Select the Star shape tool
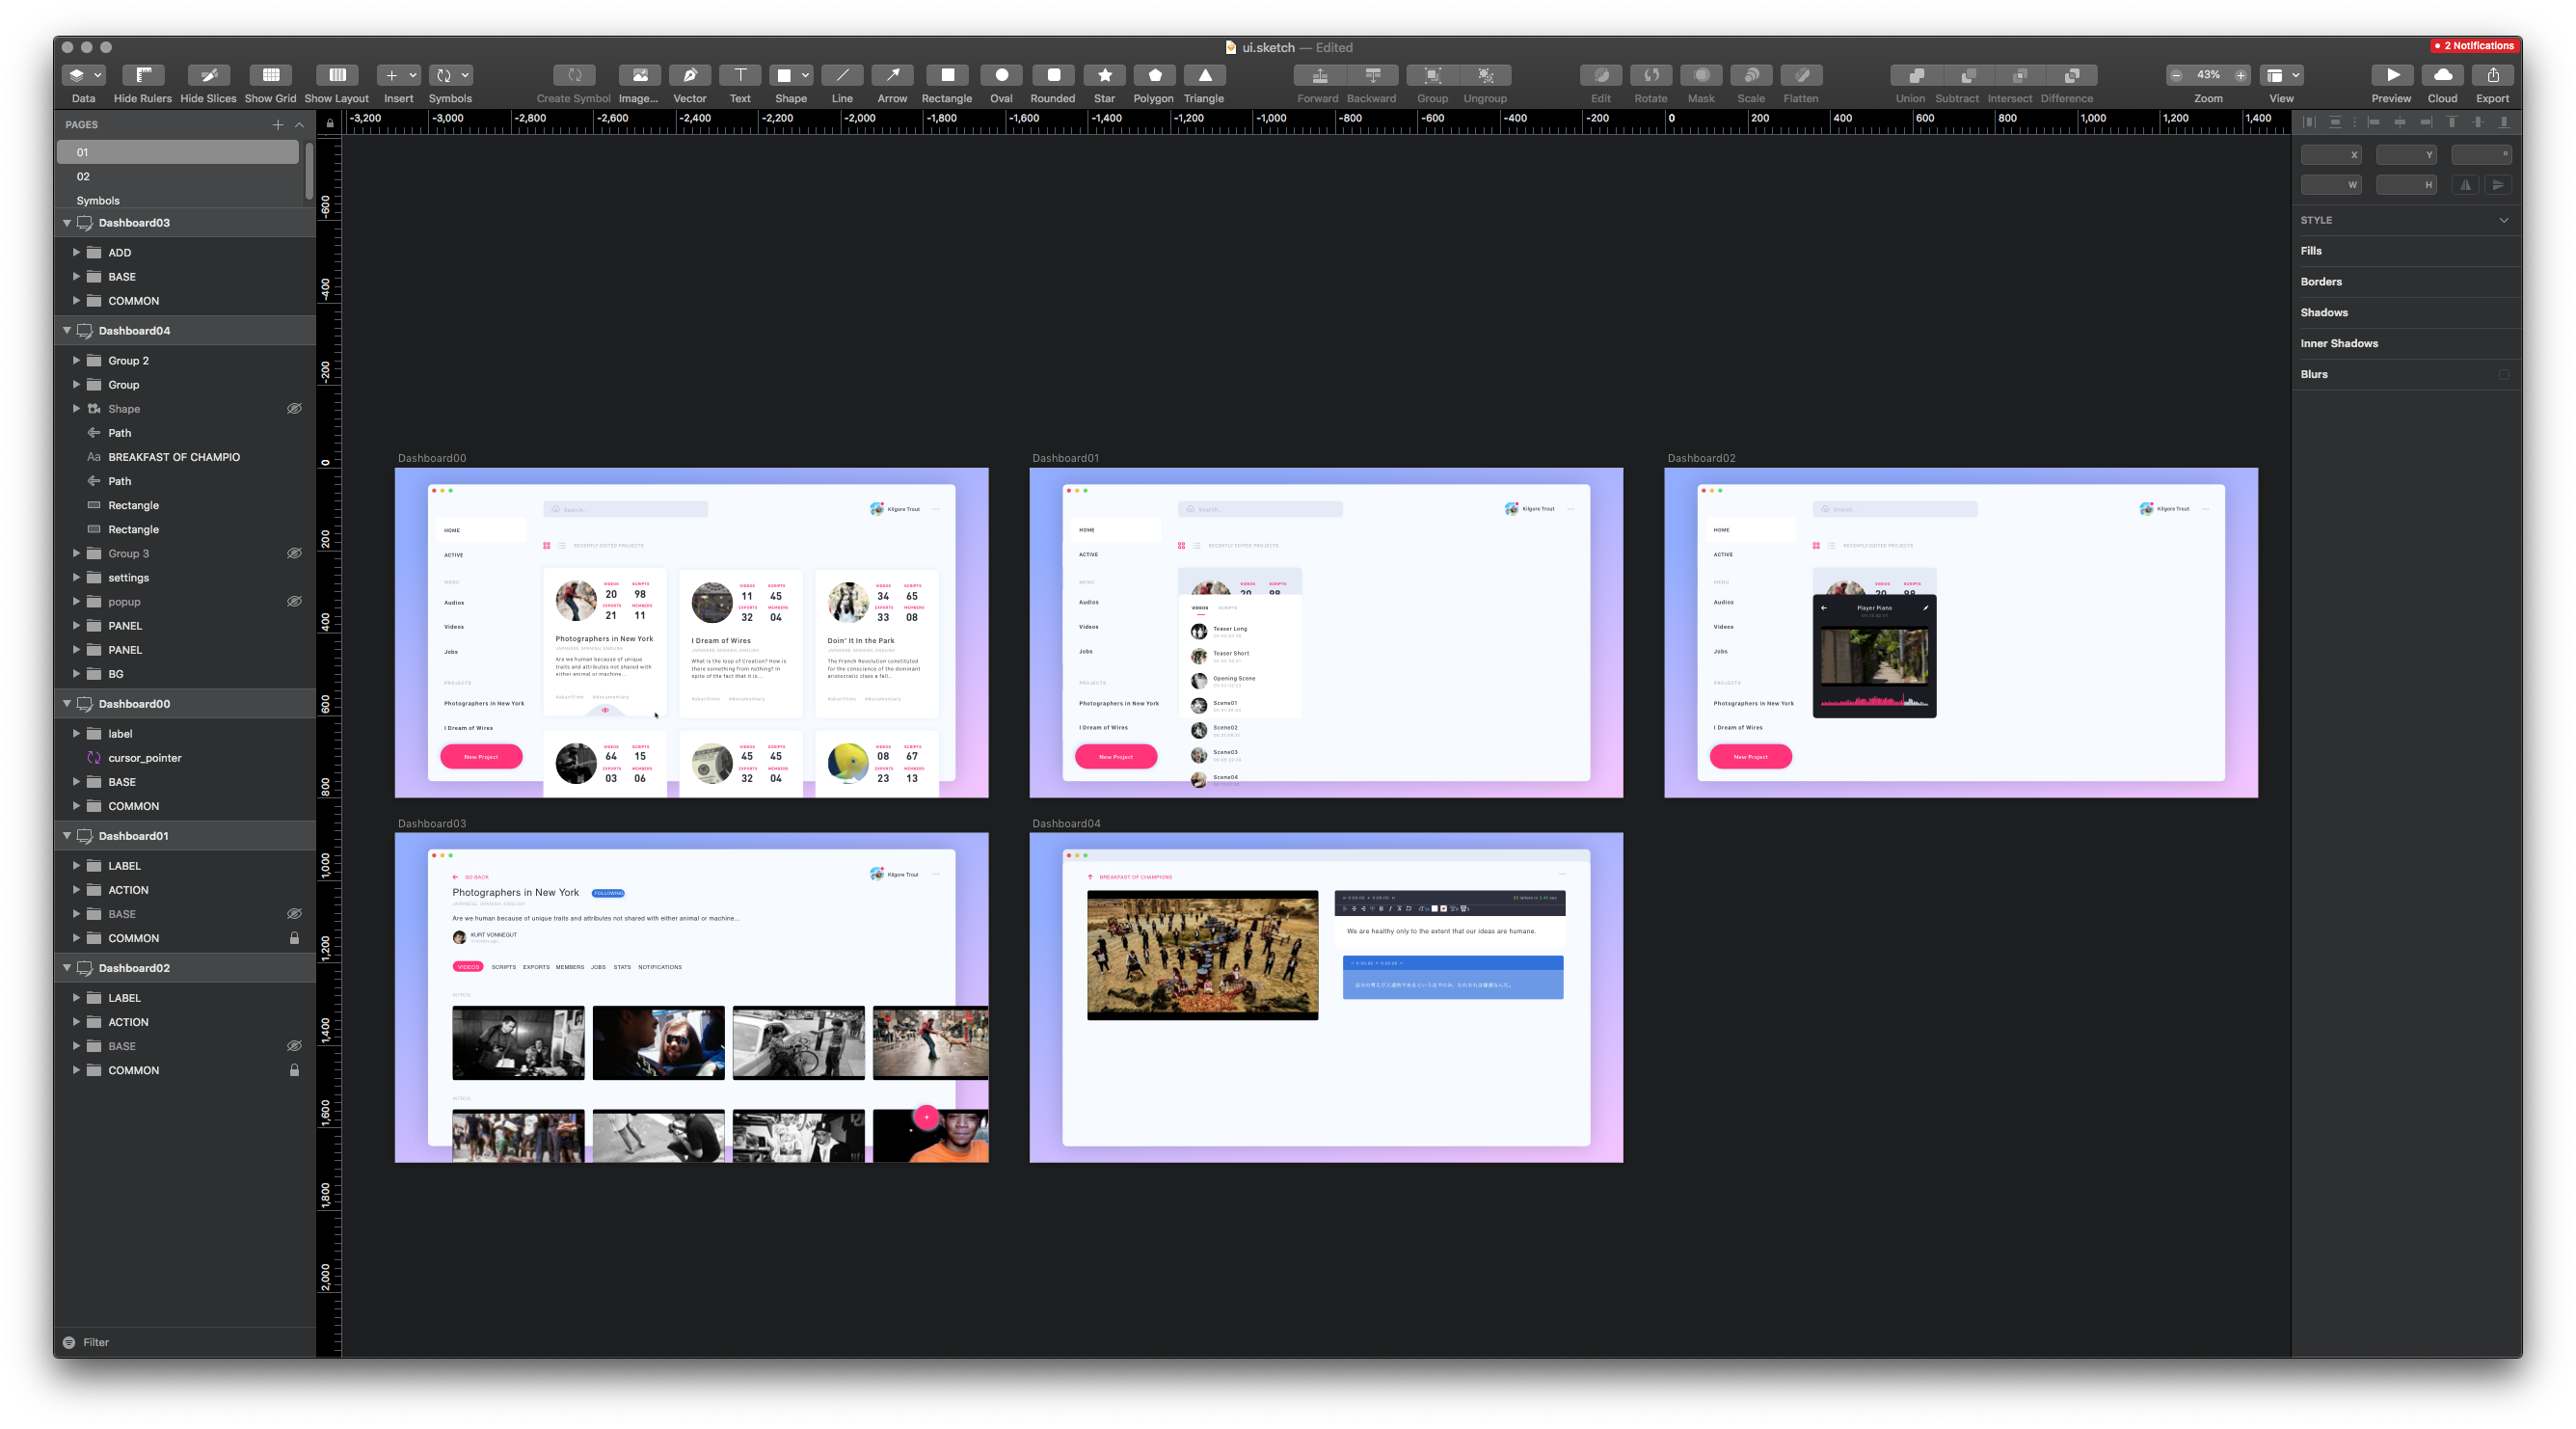 pyautogui.click(x=1104, y=75)
